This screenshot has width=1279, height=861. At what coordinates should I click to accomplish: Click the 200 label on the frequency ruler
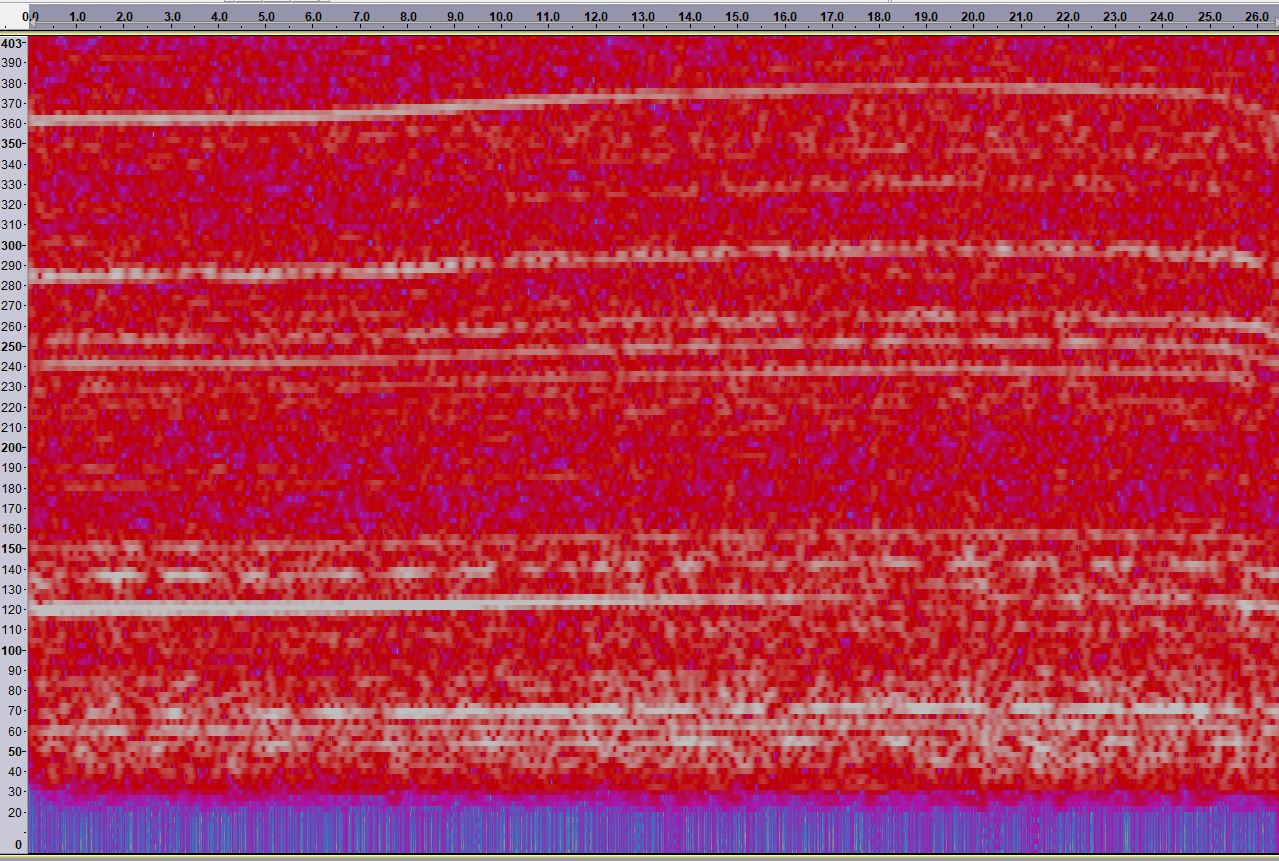click(x=13, y=448)
